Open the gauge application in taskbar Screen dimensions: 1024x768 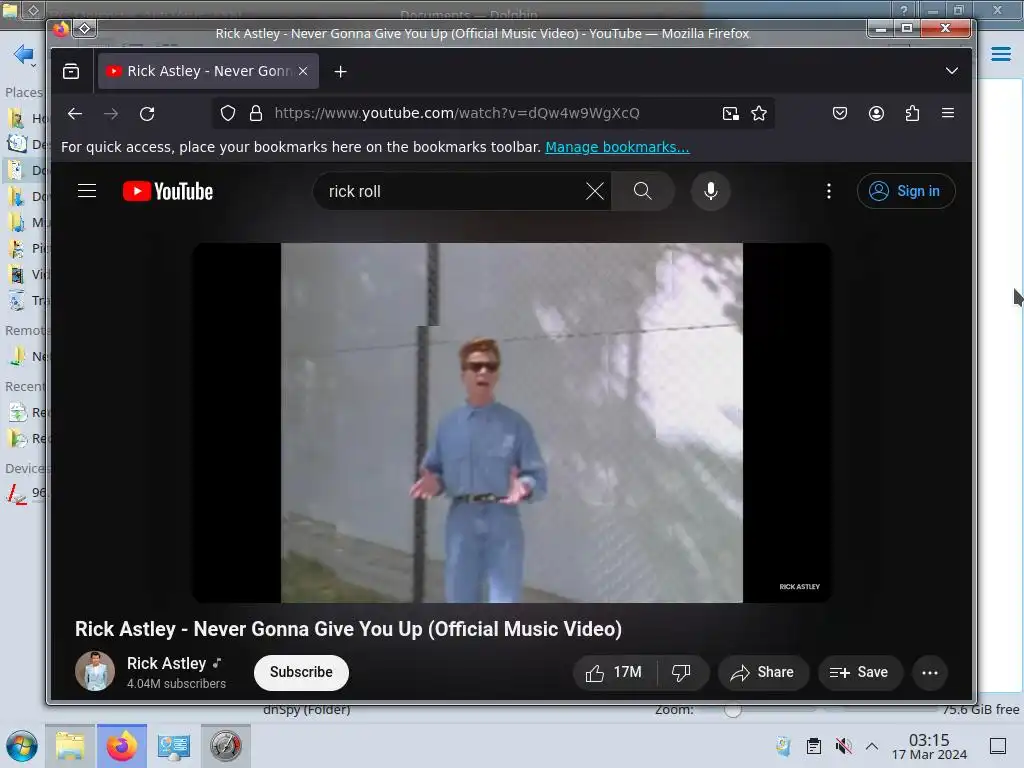[x=225, y=746]
